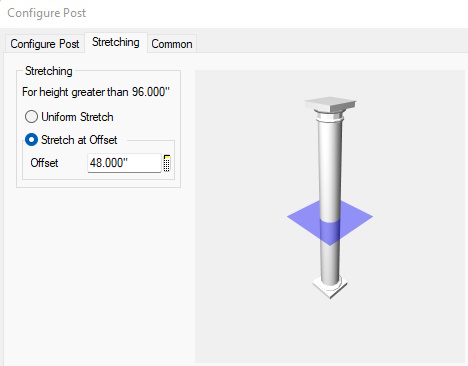The image size is (468, 366).
Task: Click the Offset label text
Action: coord(44,163)
